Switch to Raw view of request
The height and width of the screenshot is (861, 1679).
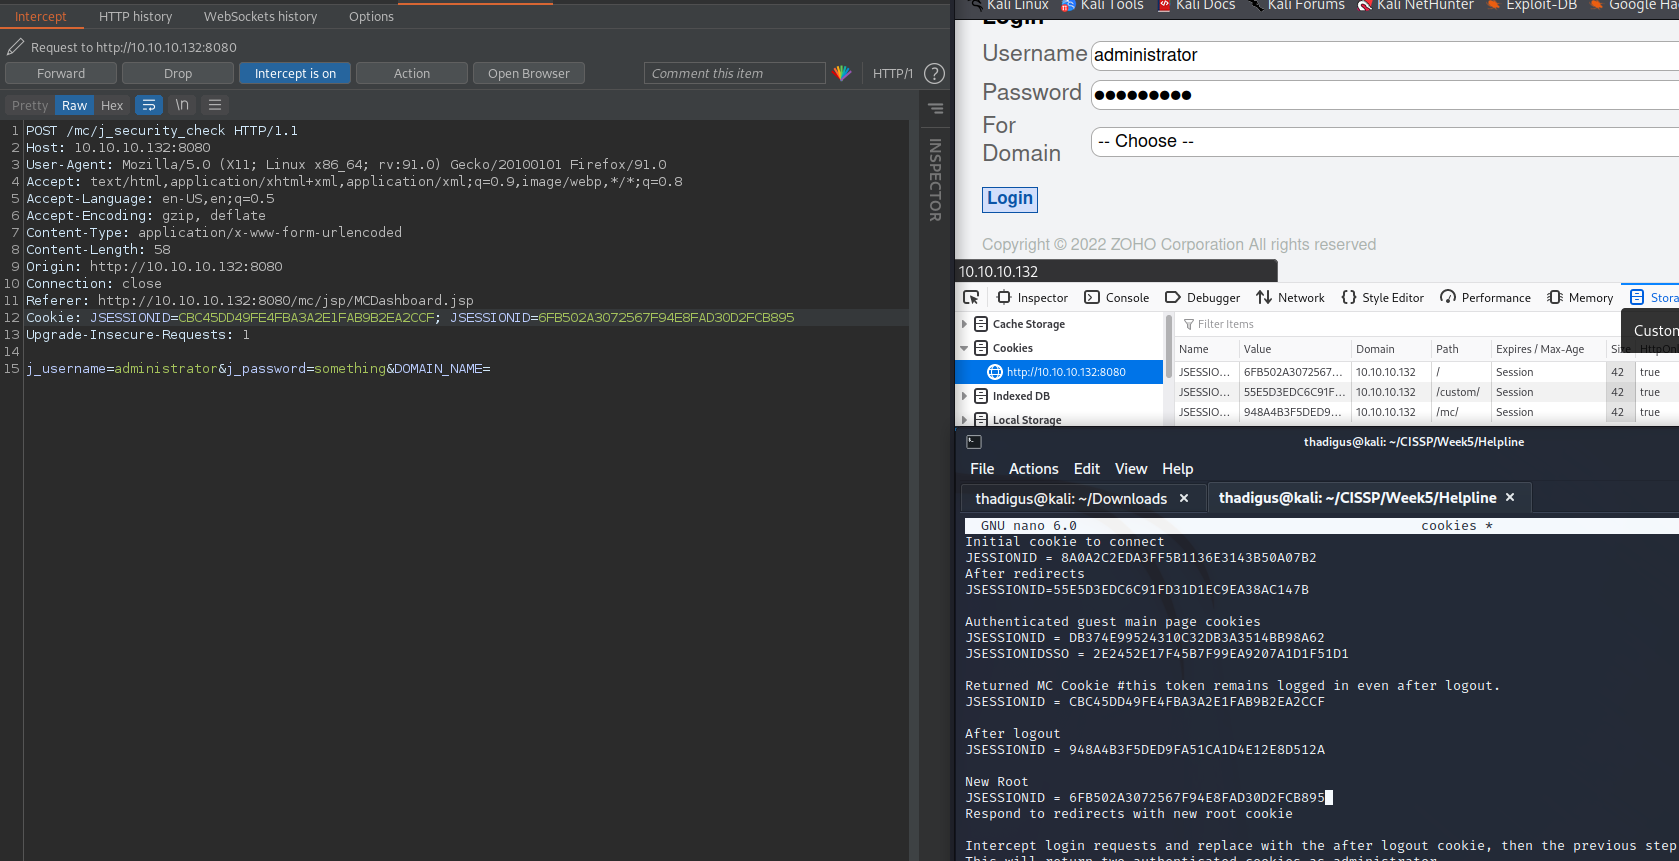tap(75, 105)
